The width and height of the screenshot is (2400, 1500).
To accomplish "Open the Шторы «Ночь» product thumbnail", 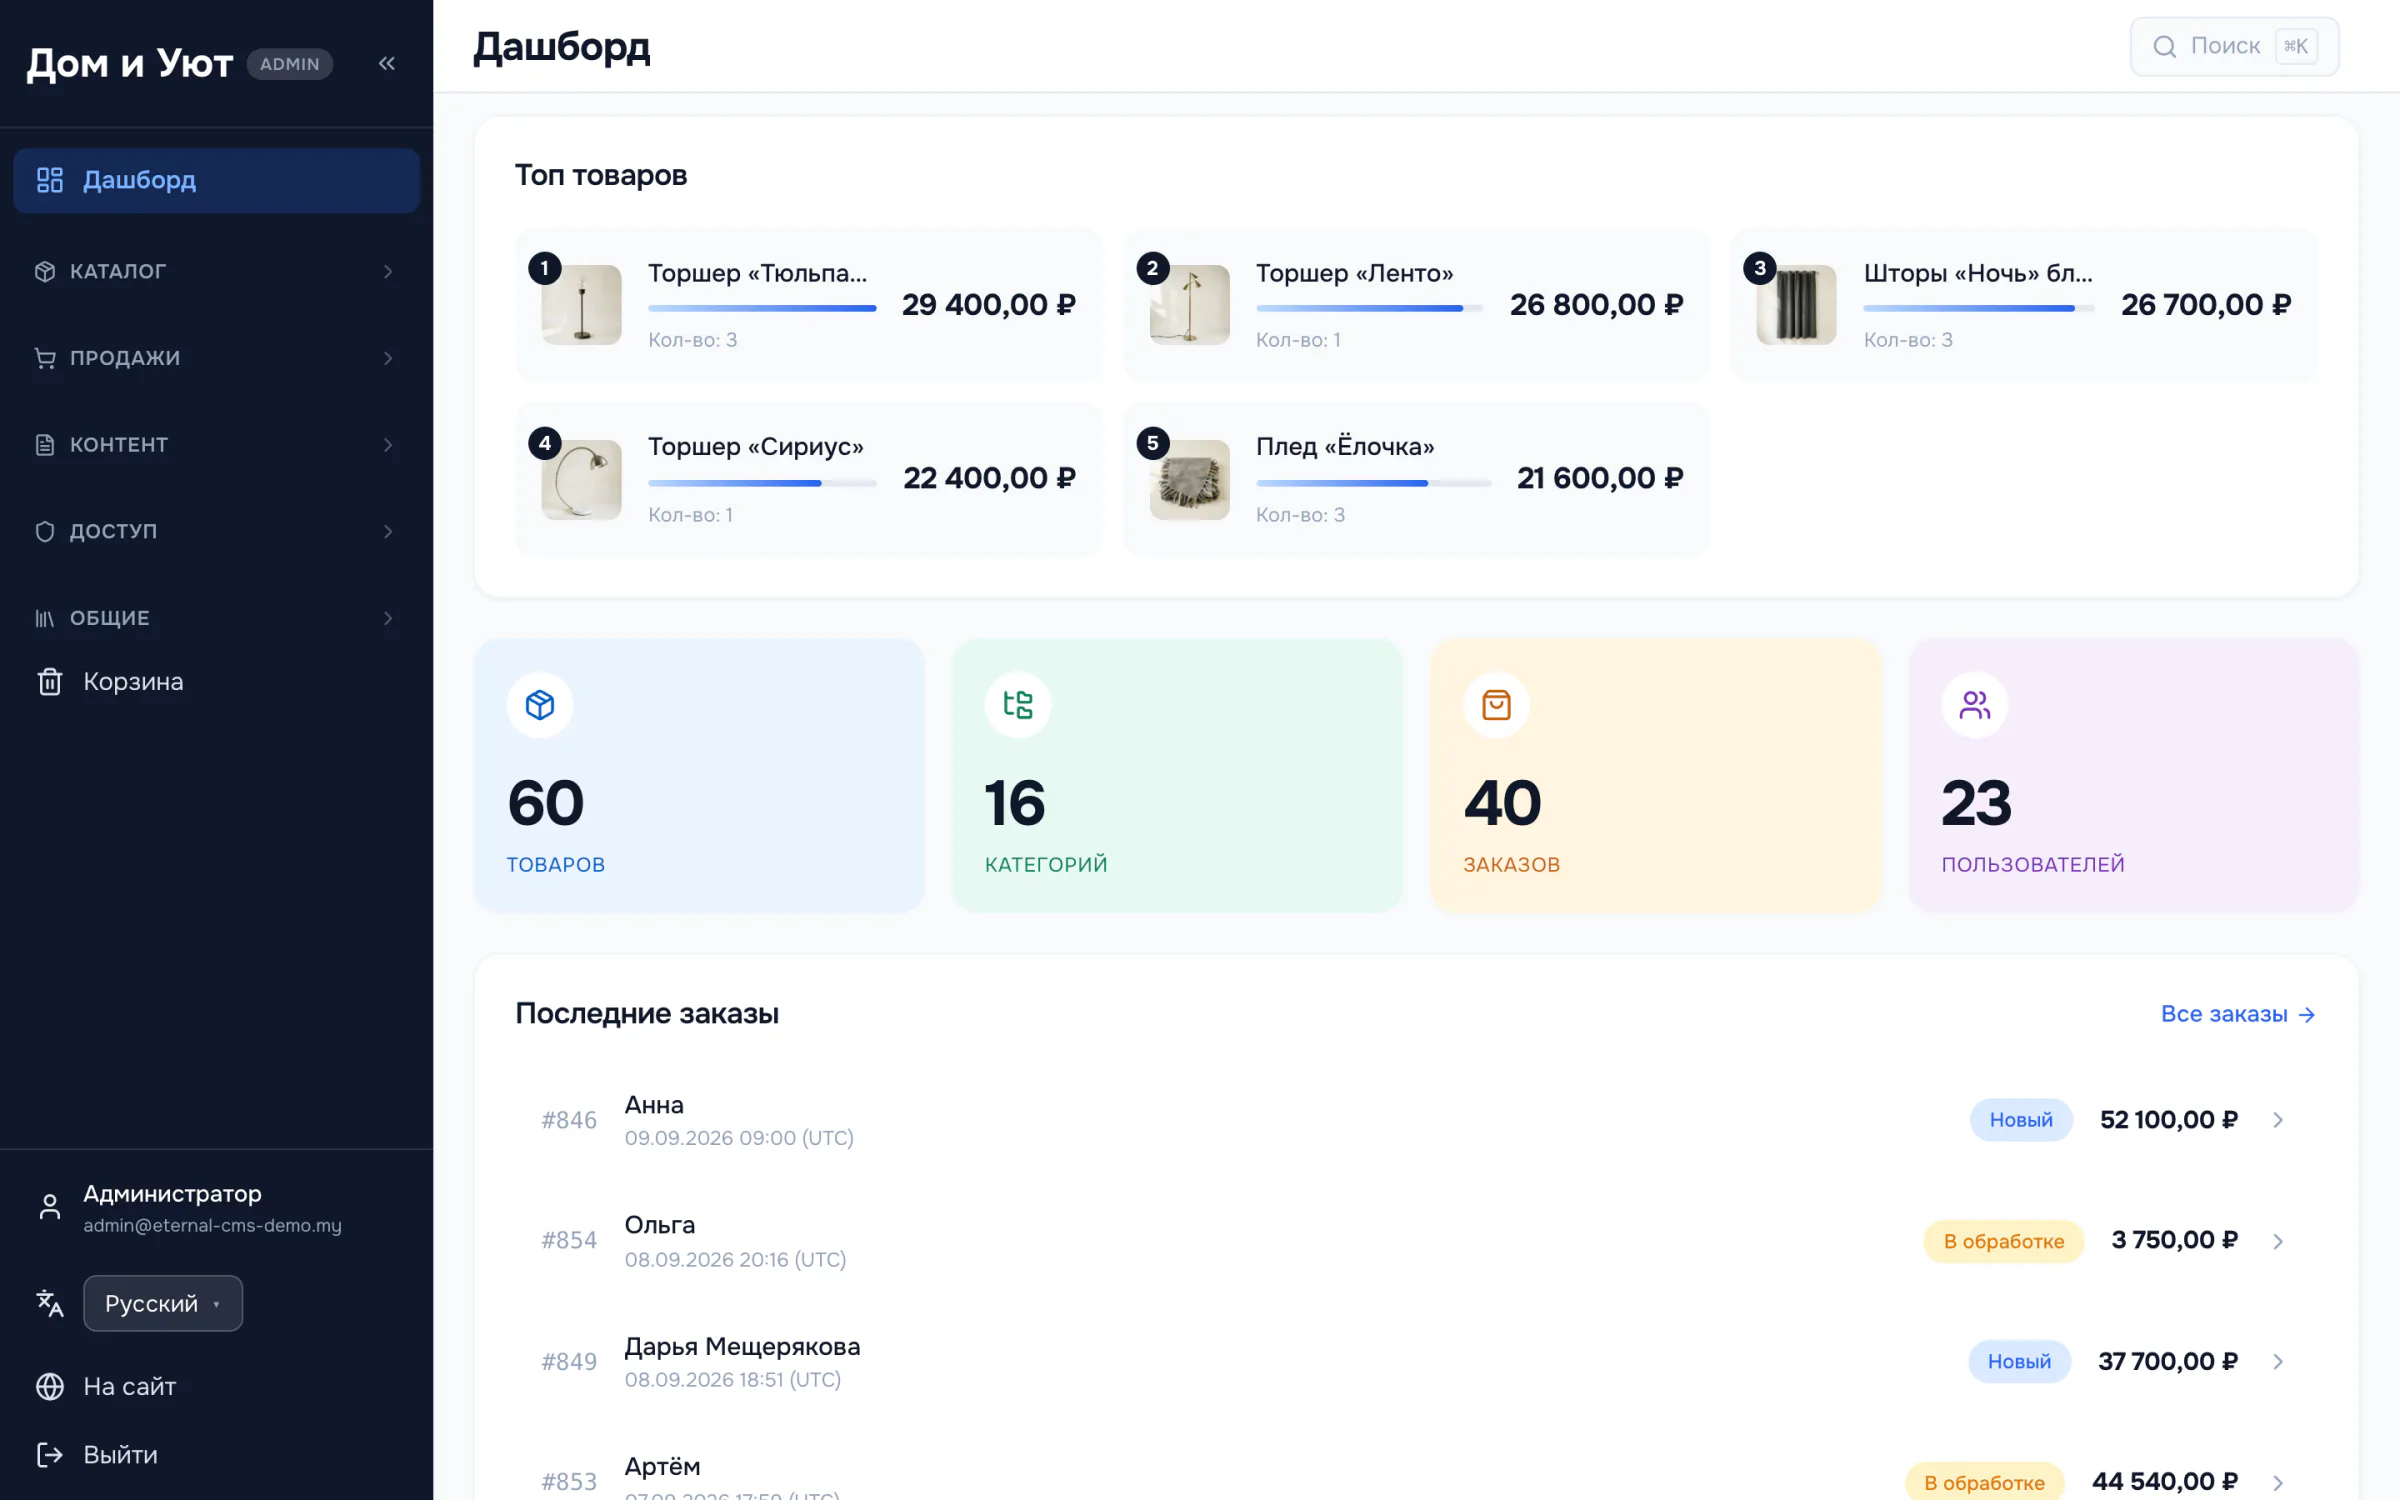I will coord(1797,305).
